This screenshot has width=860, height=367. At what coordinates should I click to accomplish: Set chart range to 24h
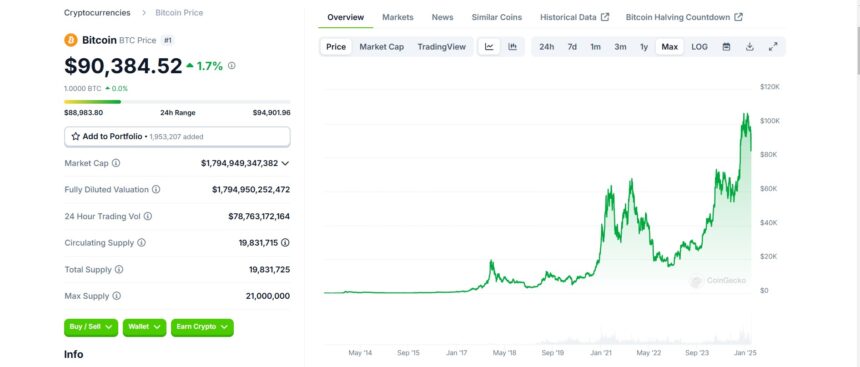click(546, 47)
